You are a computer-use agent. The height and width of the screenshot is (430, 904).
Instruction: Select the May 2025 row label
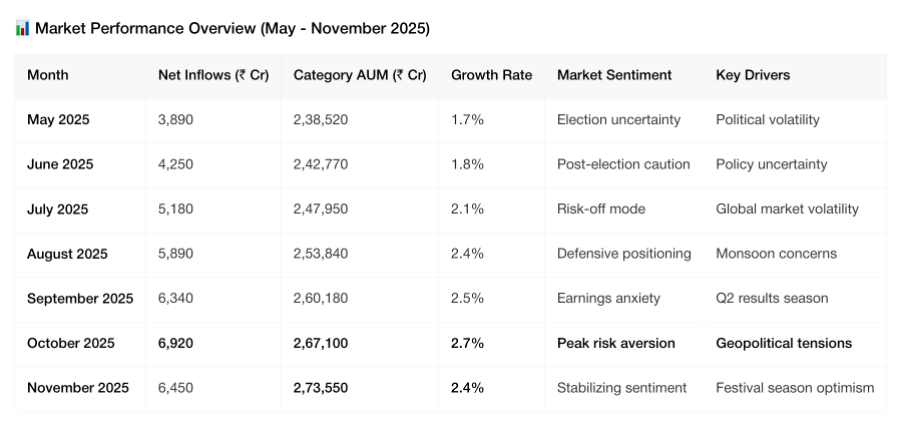click(58, 120)
